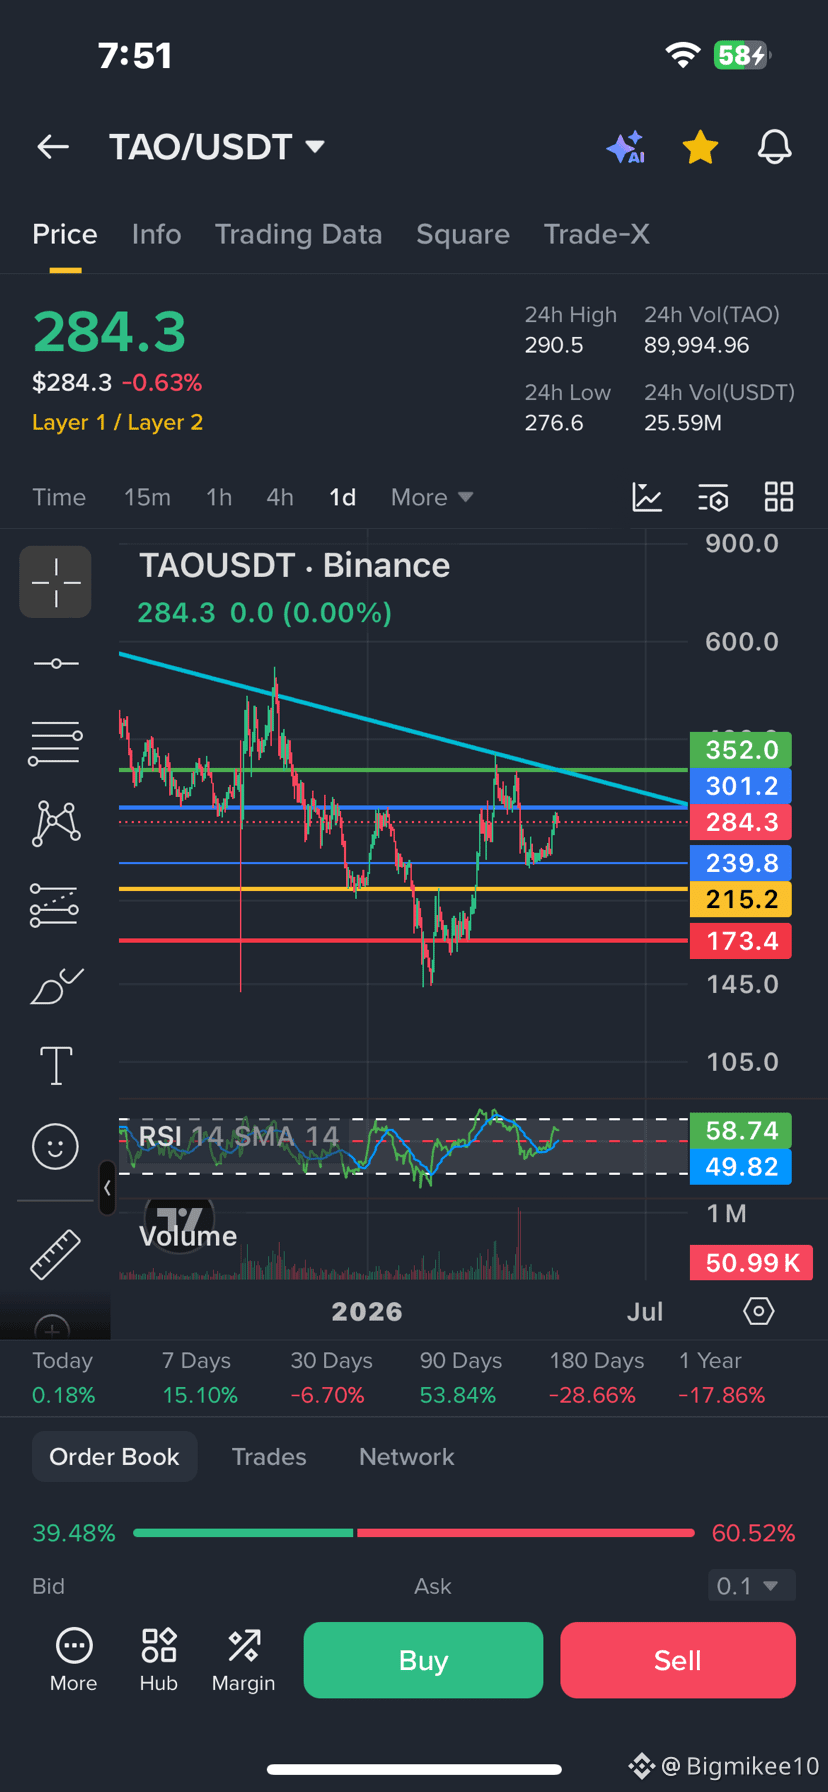Screen dimensions: 828x1792
Task: Expand TAO/USDT pair selector arrow
Action: (x=315, y=147)
